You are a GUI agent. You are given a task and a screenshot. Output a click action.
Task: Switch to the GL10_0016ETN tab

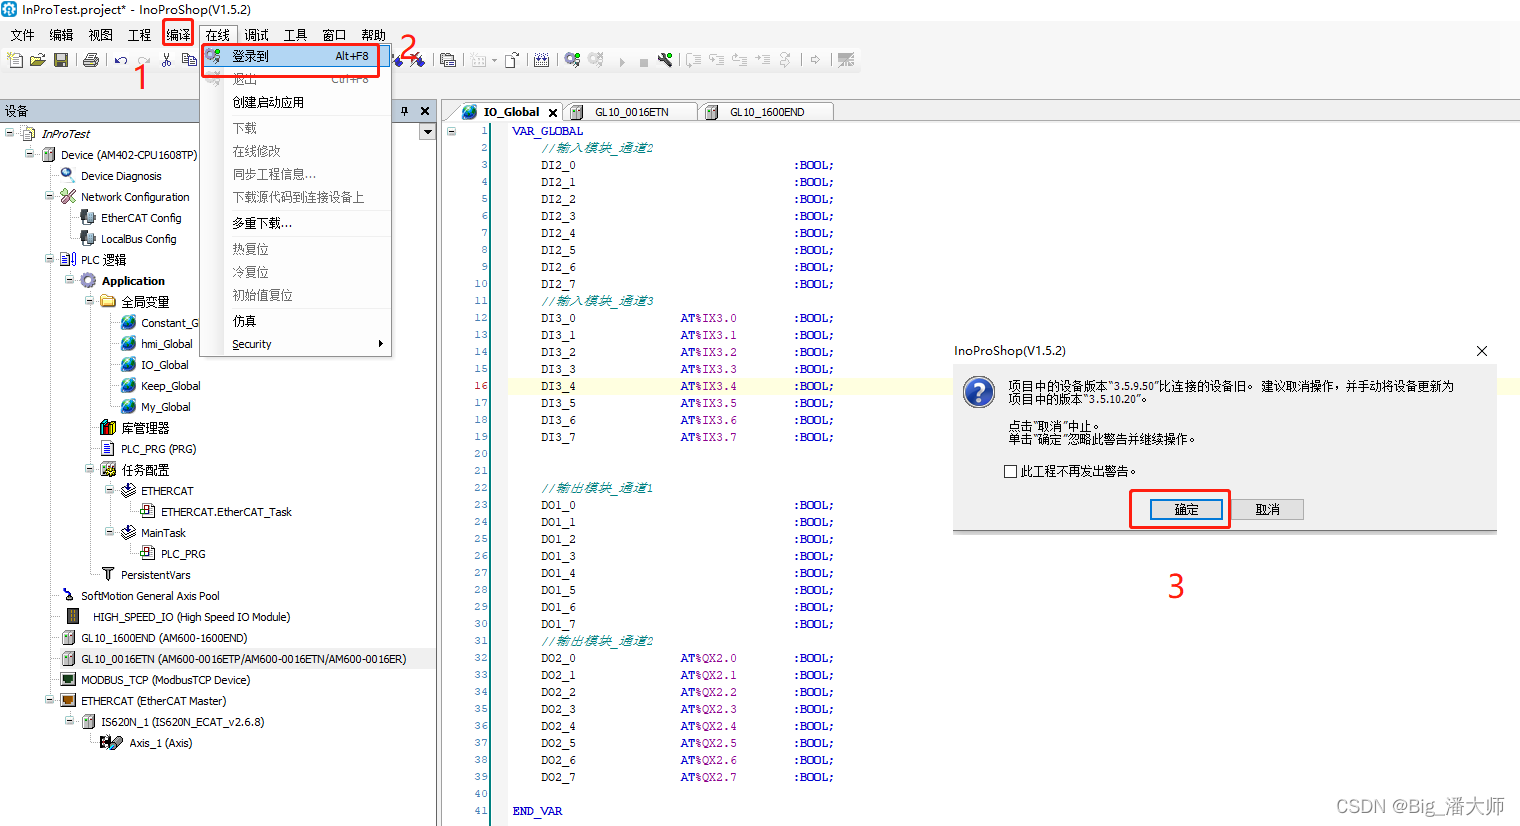pos(631,112)
